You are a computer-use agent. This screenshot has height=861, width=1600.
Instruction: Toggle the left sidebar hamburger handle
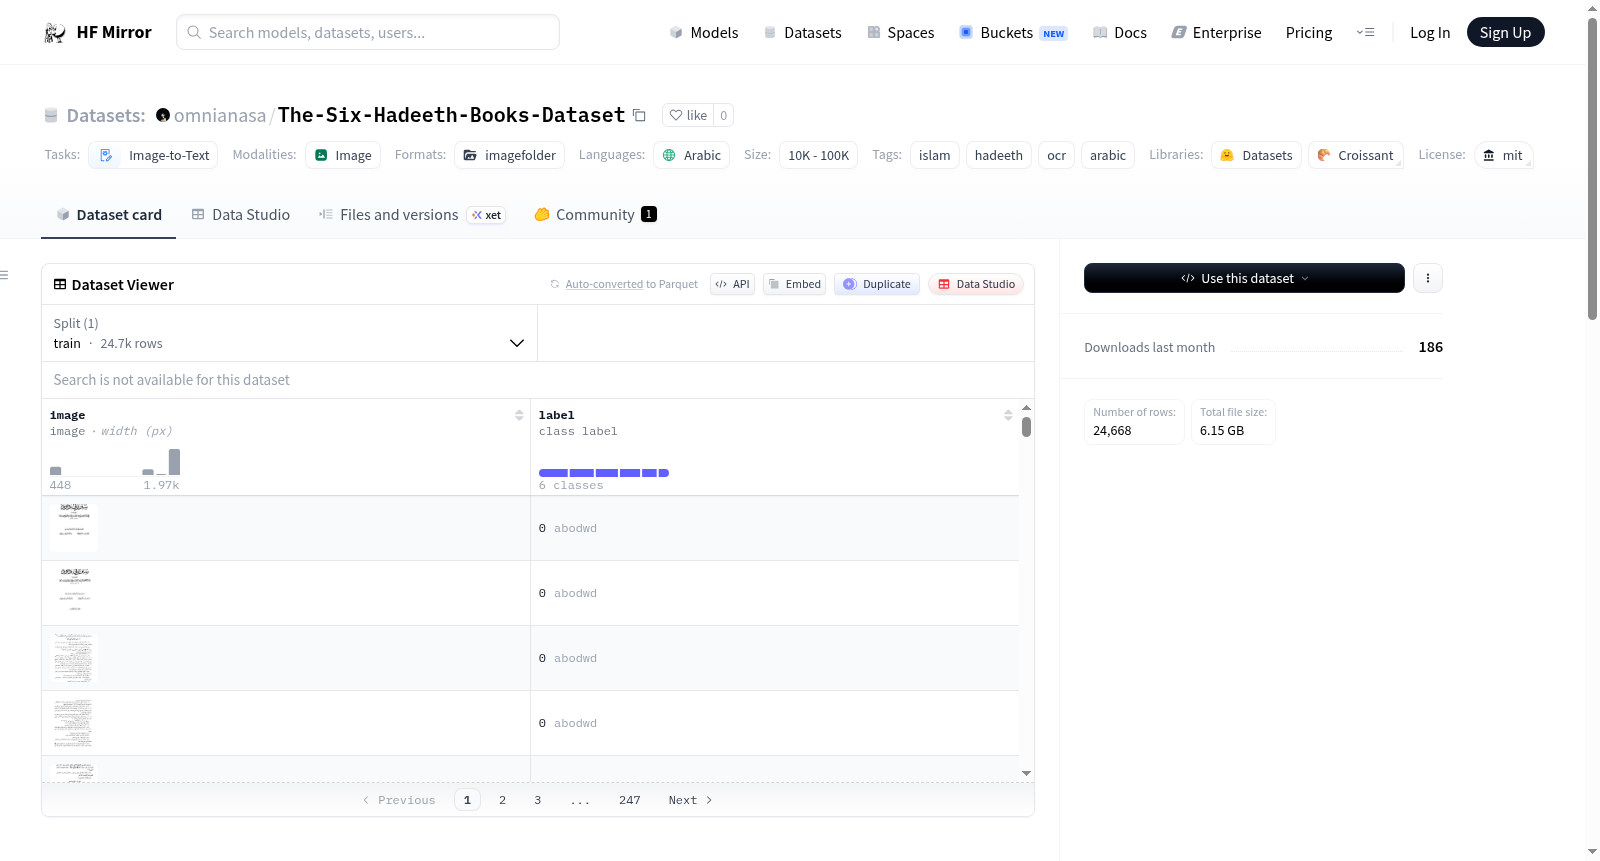point(5,275)
